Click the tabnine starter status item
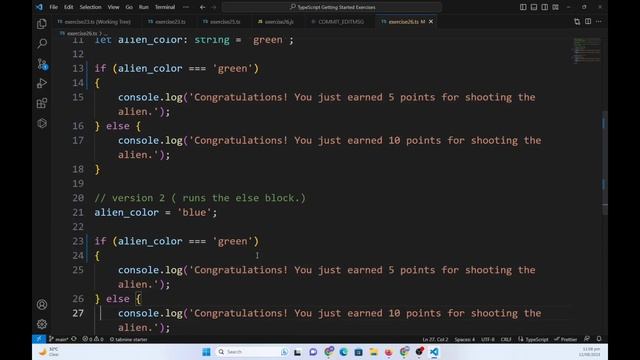 [x=128, y=339]
